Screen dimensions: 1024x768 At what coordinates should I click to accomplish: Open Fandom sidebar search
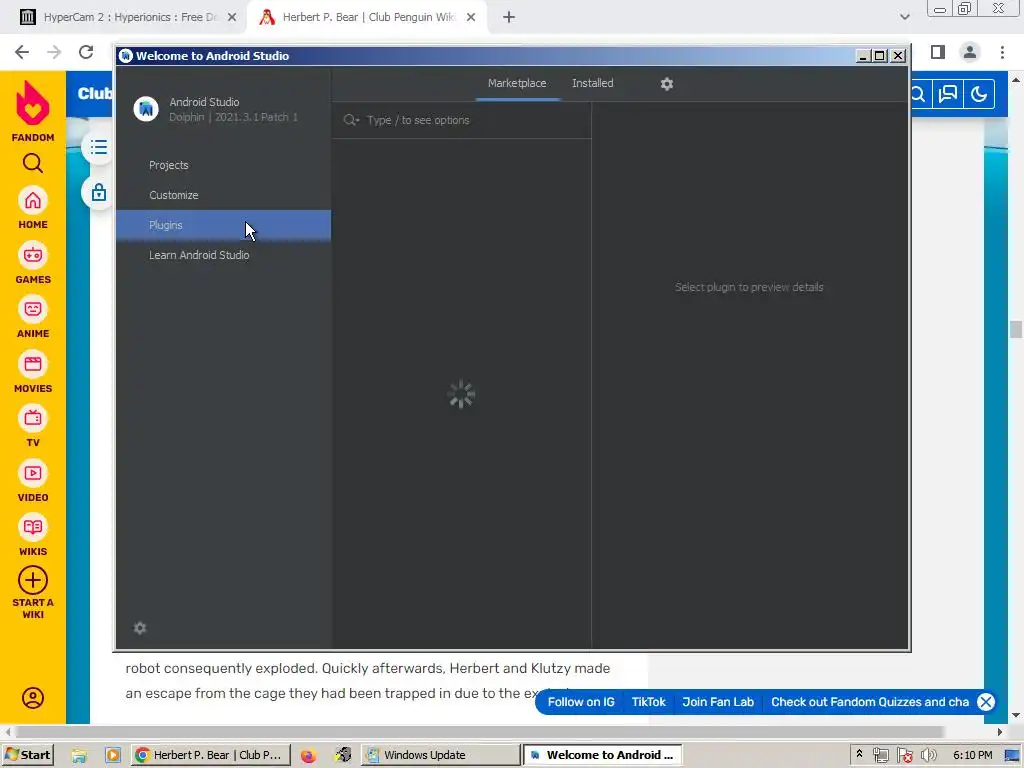33,163
